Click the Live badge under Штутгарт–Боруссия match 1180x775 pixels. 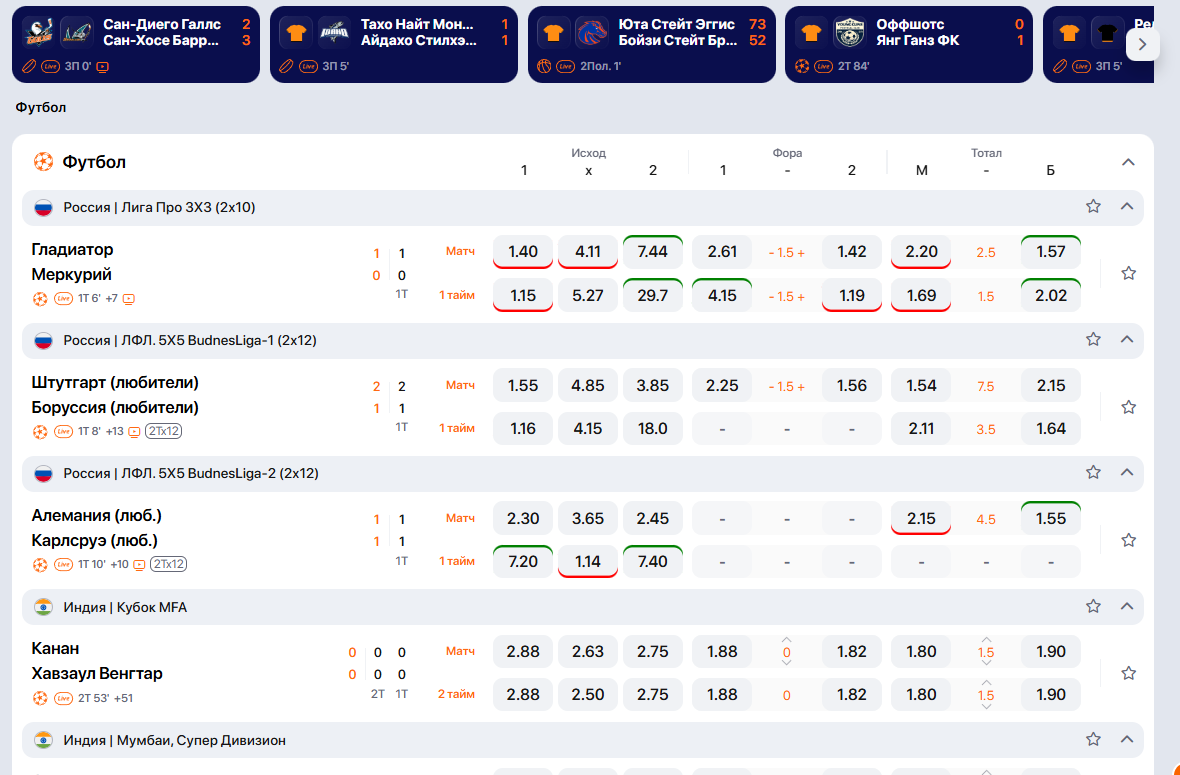point(63,431)
